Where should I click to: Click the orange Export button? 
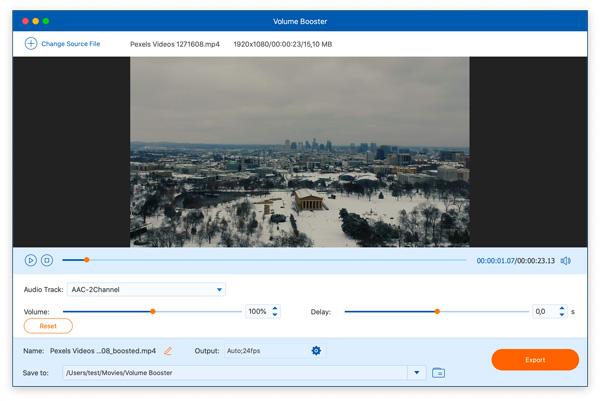tap(535, 360)
